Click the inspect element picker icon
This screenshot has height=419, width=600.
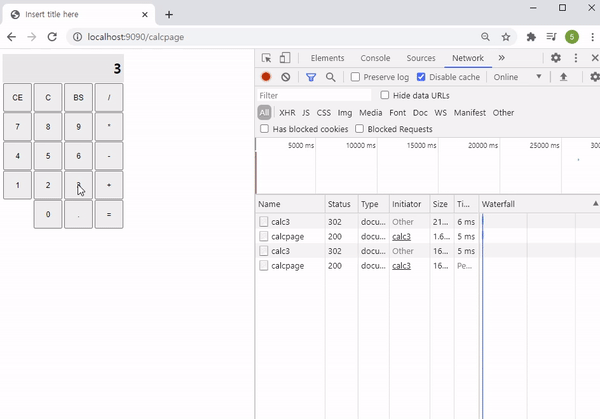(266, 58)
